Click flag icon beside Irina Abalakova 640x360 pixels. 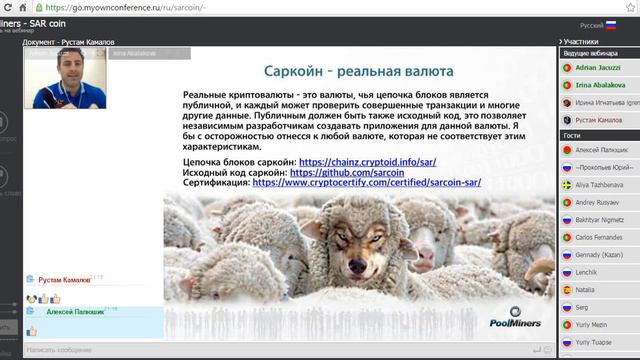[567, 85]
